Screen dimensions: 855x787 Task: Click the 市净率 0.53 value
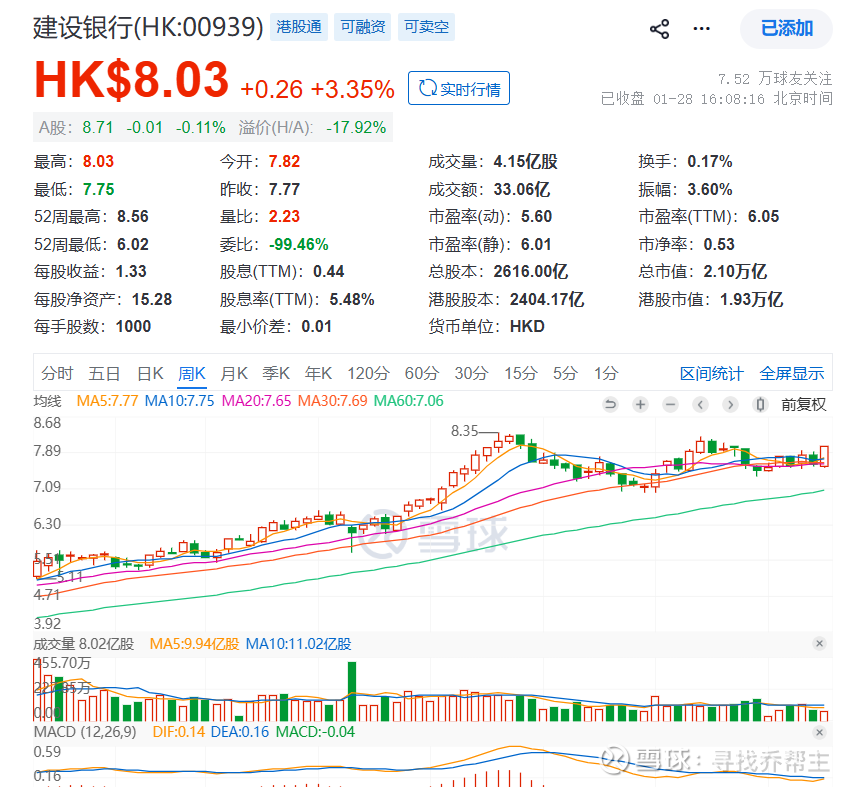719,244
